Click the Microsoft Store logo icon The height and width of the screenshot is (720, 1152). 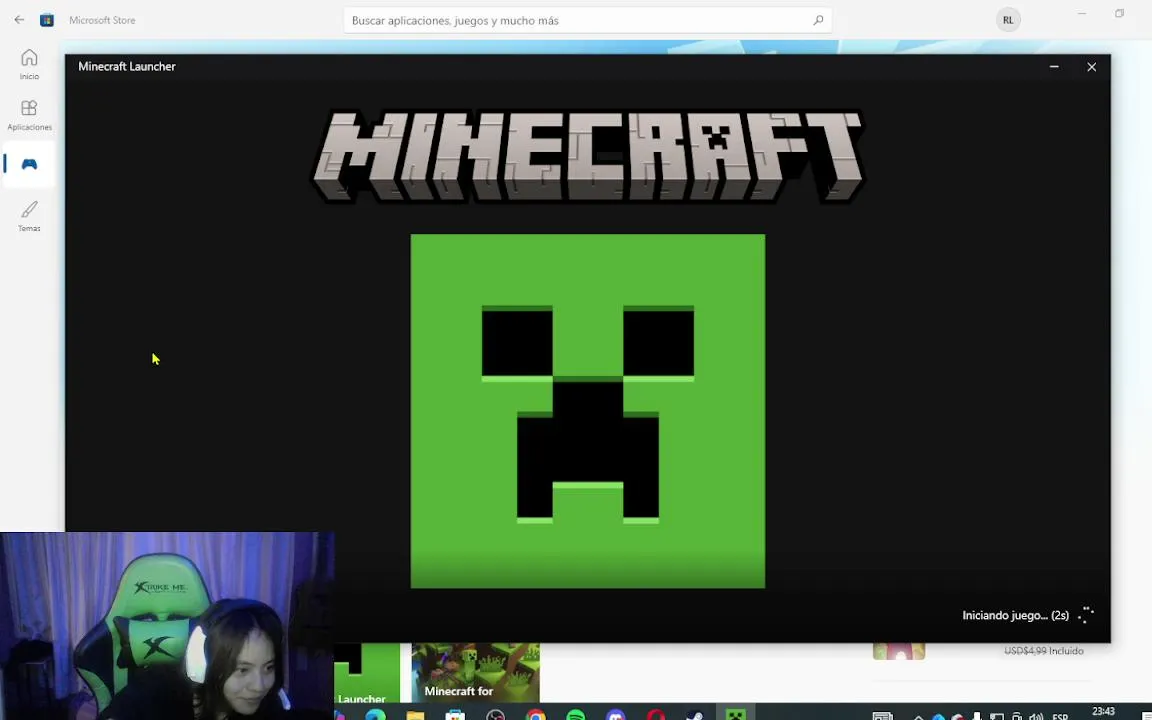[x=47, y=20]
